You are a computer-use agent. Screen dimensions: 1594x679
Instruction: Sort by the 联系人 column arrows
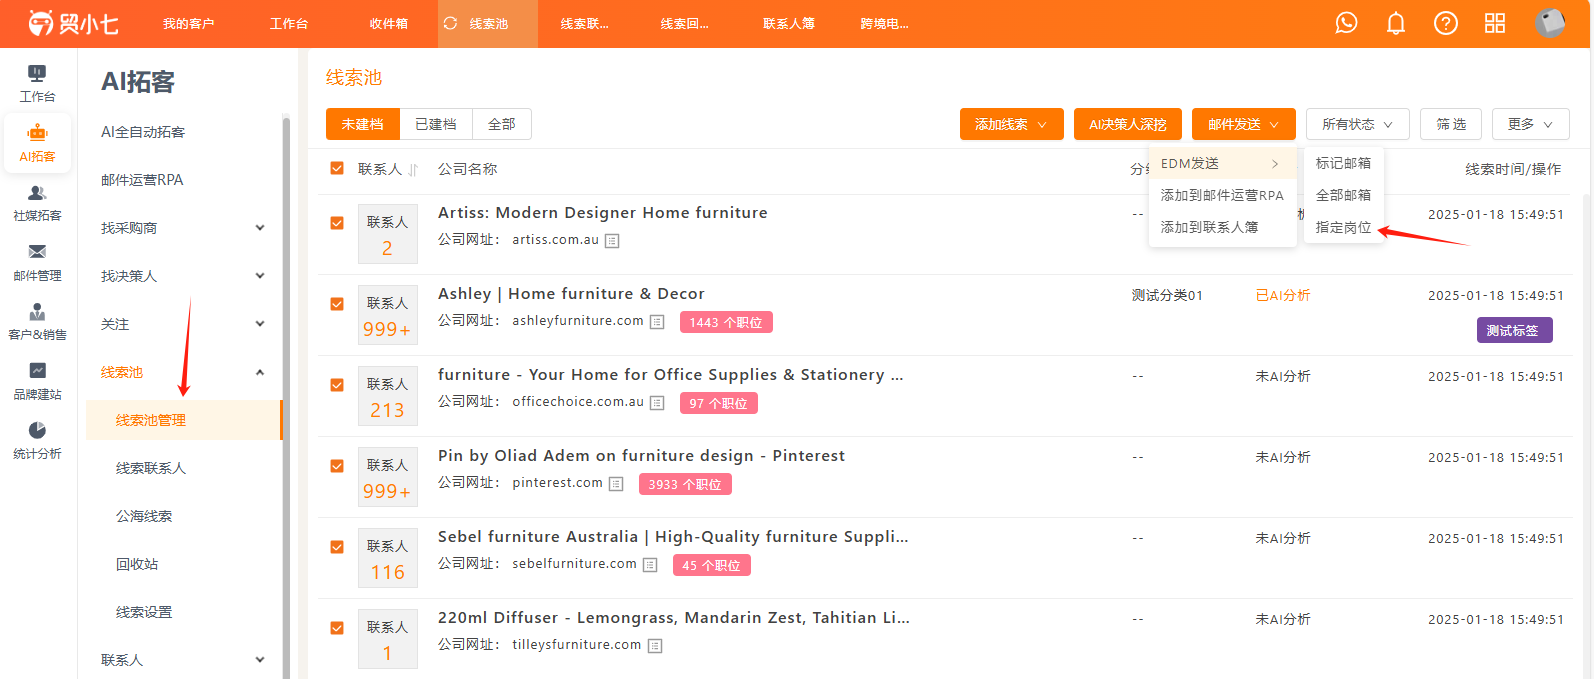coord(413,170)
